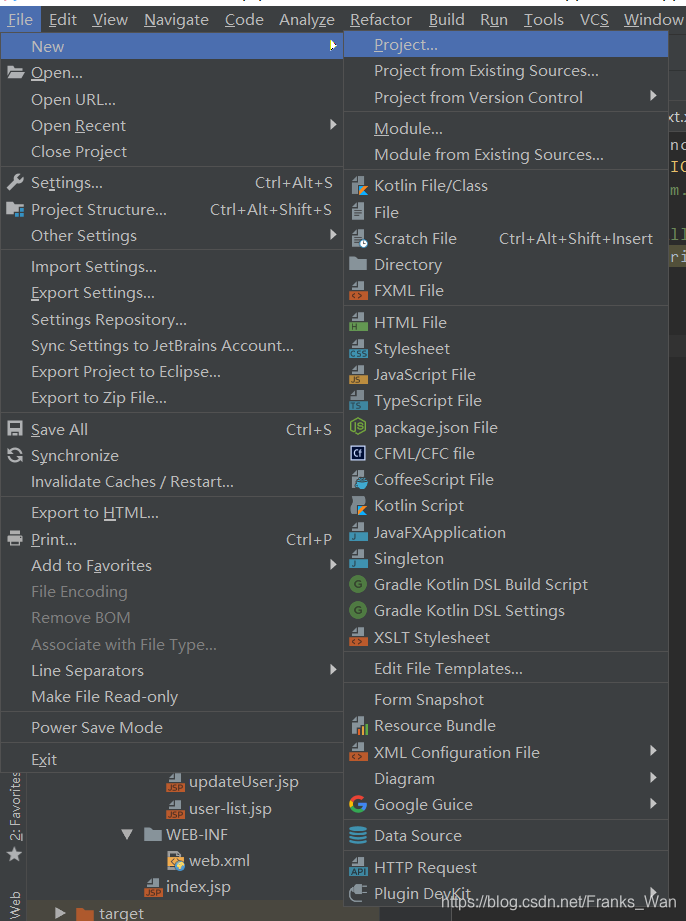Screen dimensions: 686x921
Task: Click the Data Source database icon
Action: click(x=358, y=835)
